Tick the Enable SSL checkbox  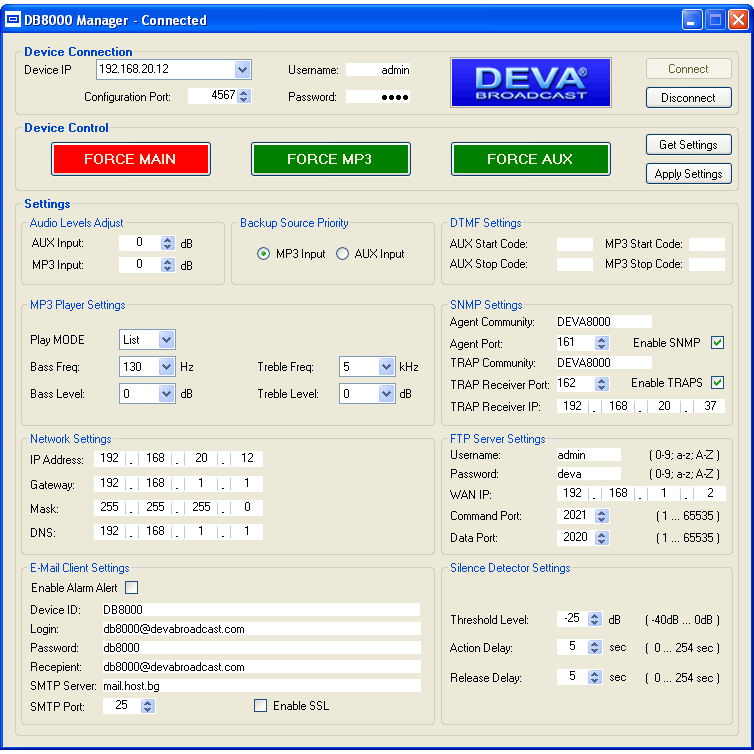pos(261,706)
